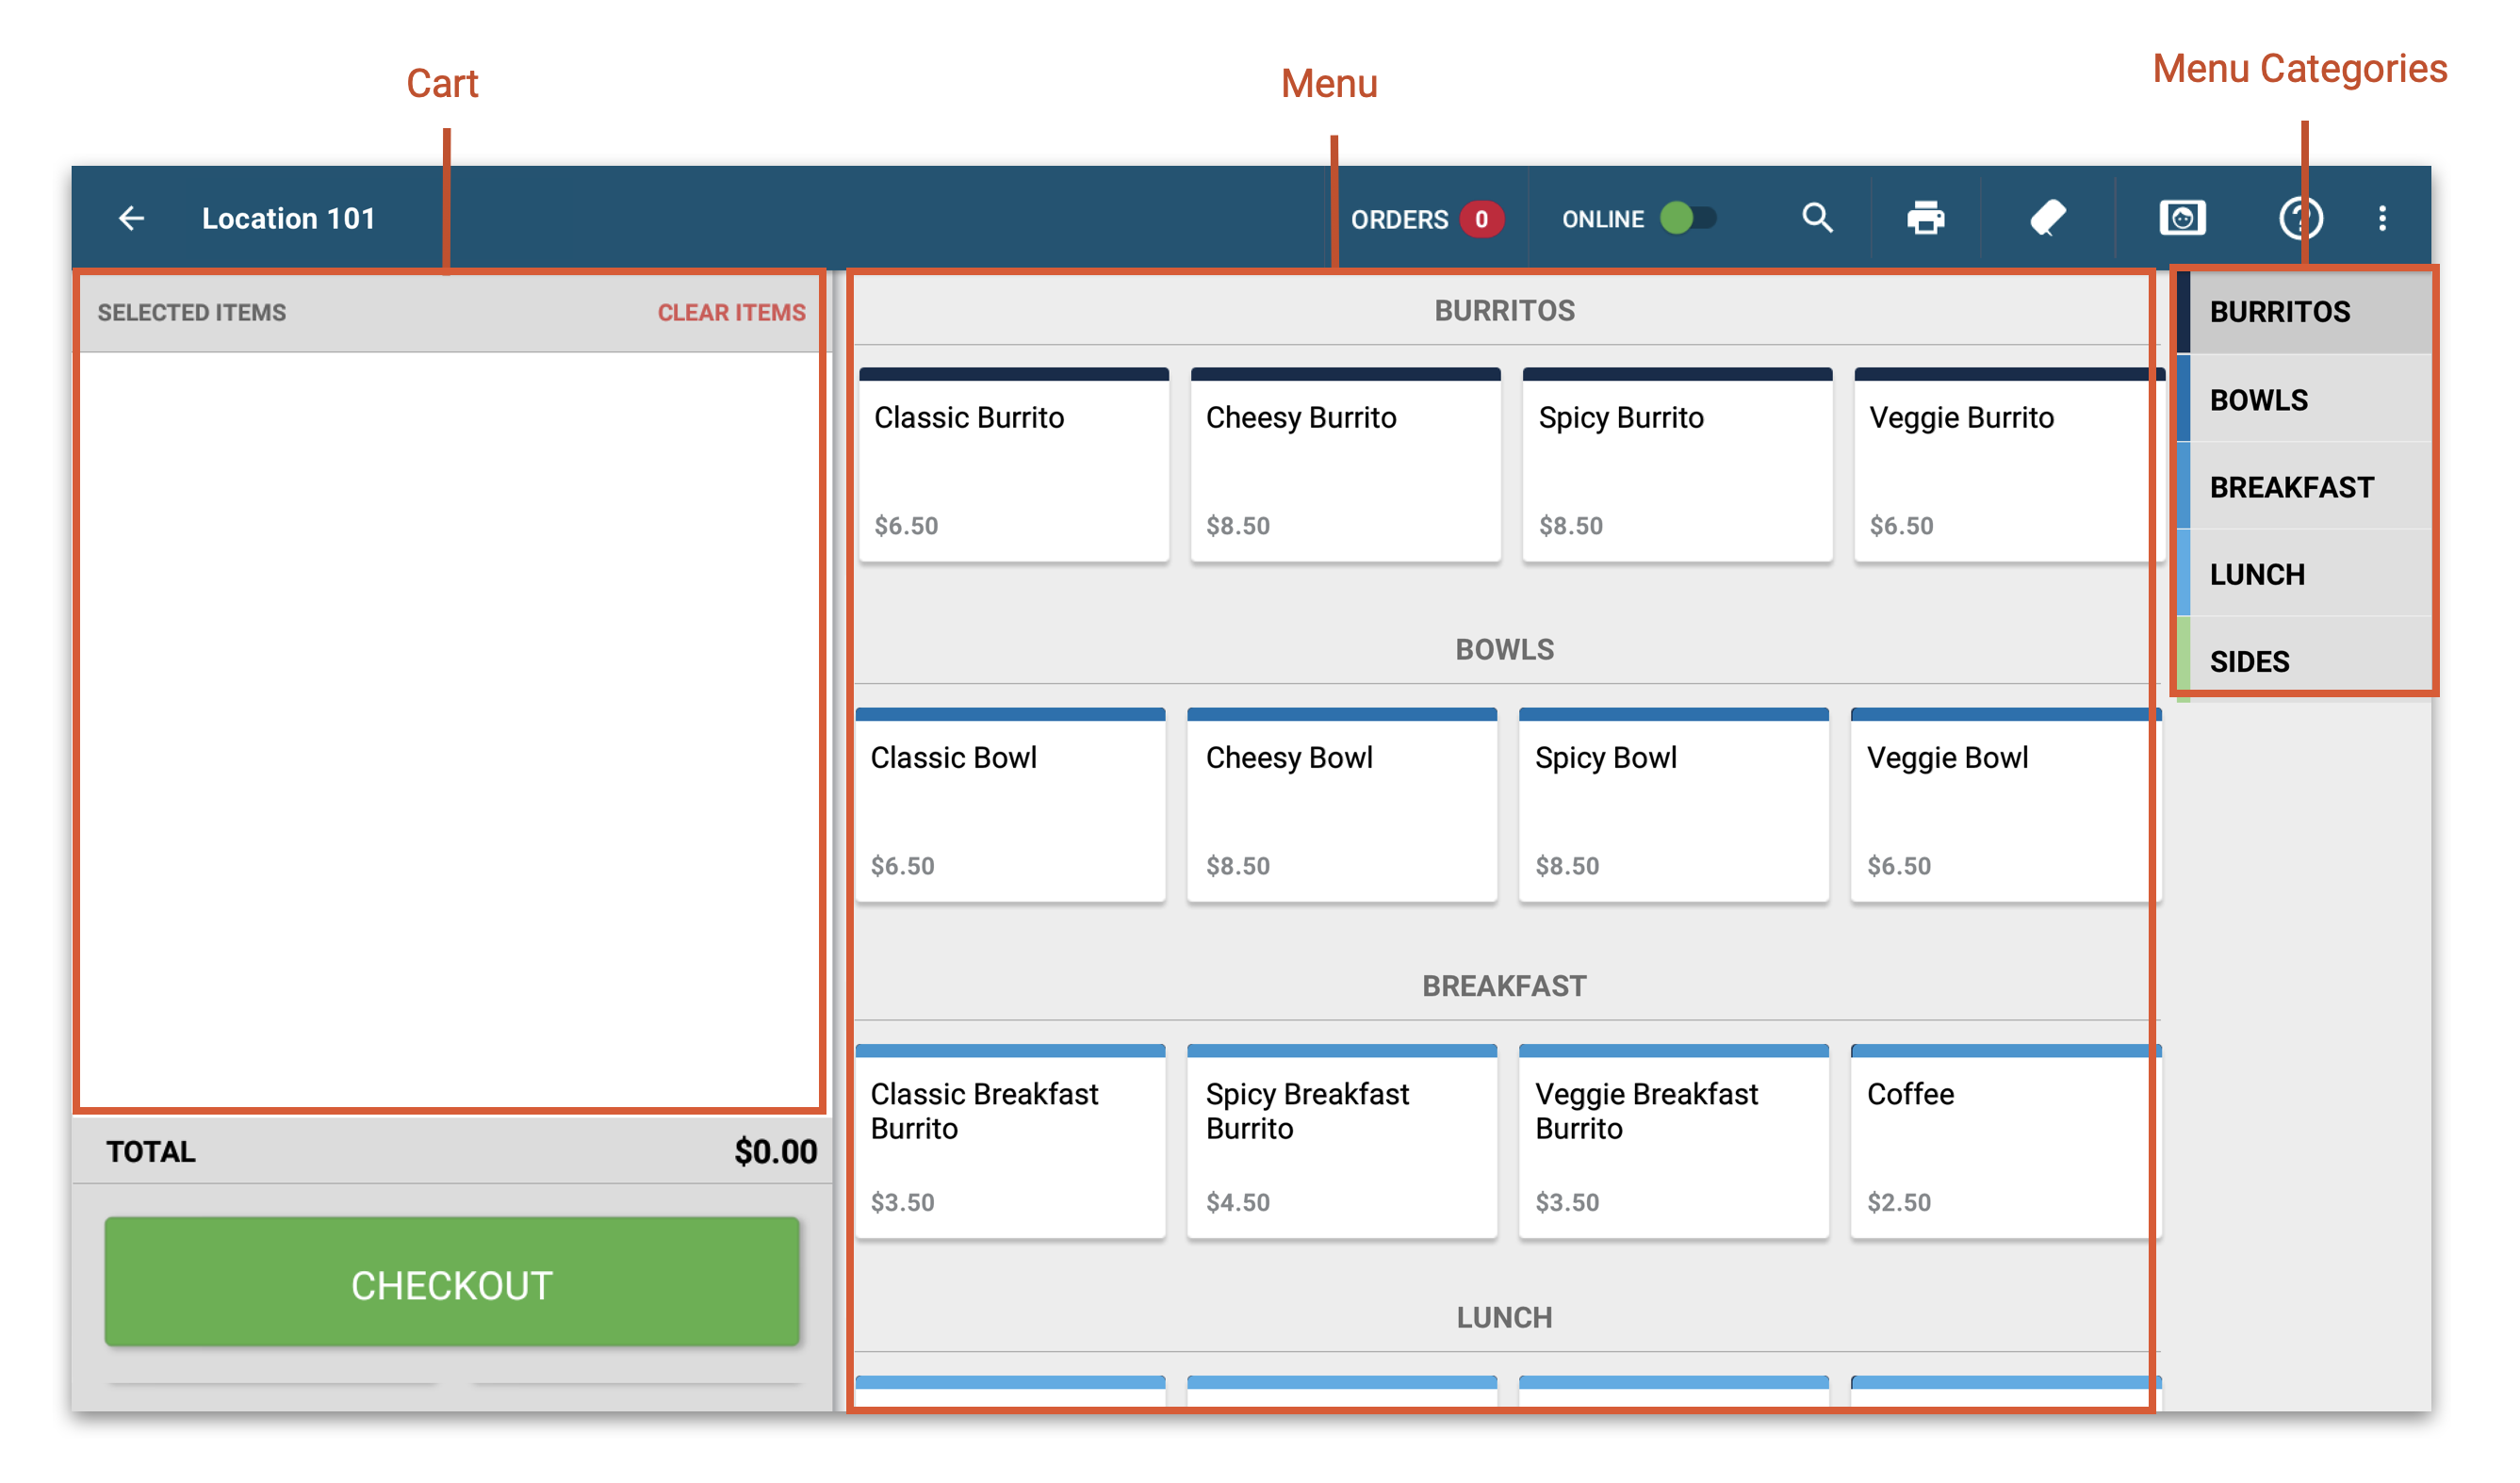2520x1483 pixels.
Task: Click the BURRITOS section heading in menu
Action: (x=1504, y=311)
